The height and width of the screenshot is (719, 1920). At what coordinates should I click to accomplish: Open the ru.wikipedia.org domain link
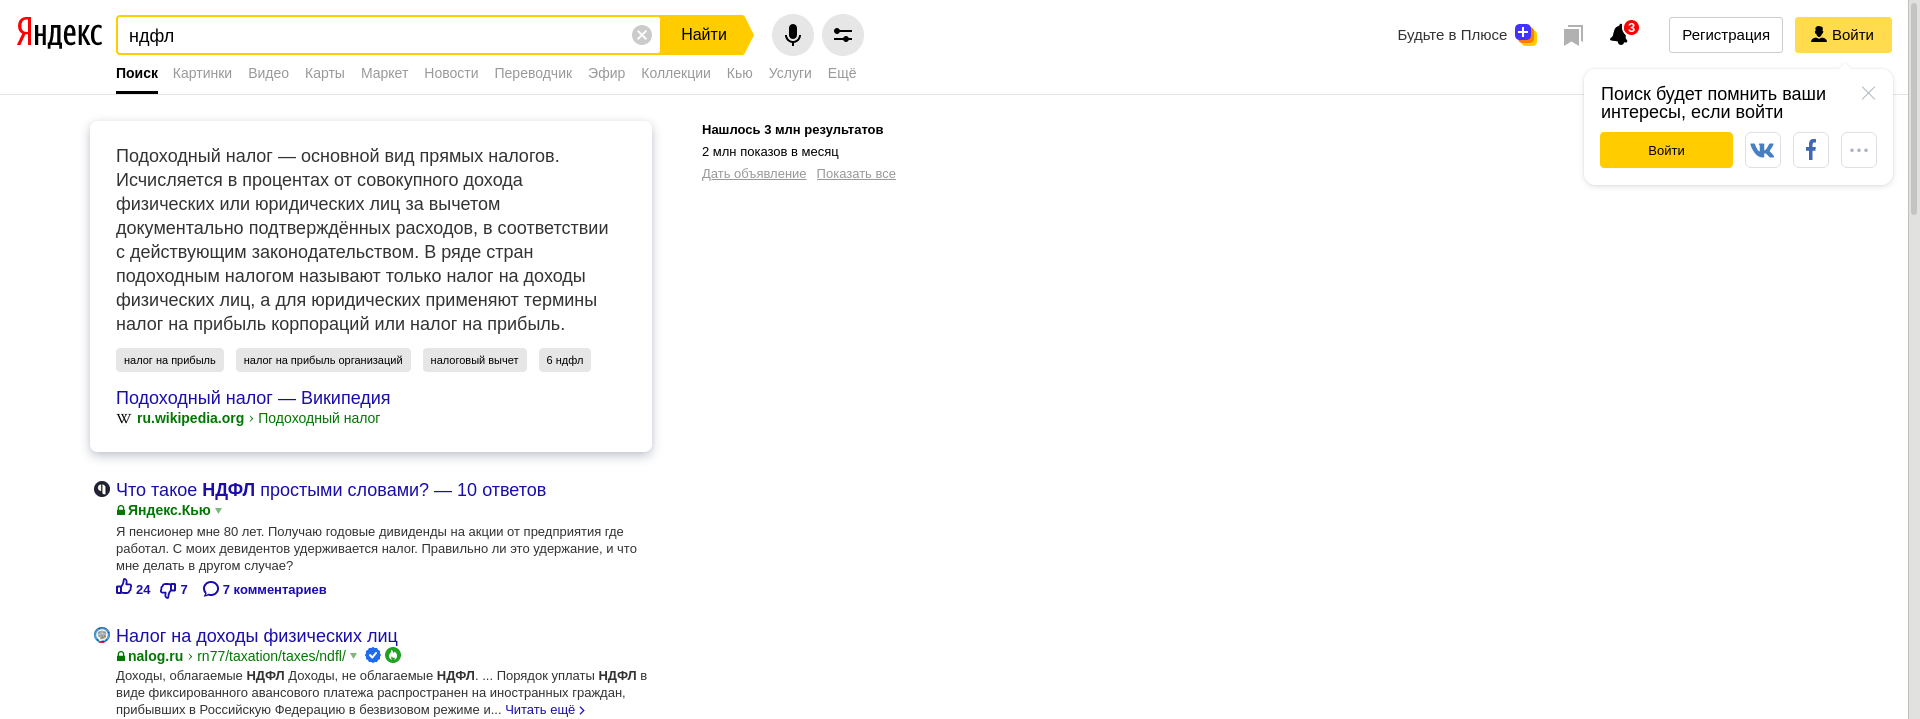190,418
